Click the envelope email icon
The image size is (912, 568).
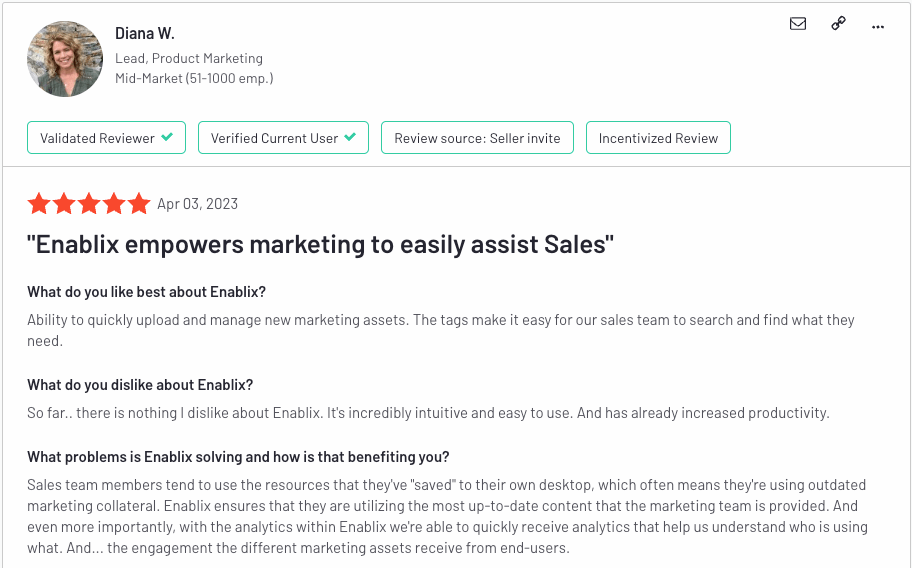[797, 24]
